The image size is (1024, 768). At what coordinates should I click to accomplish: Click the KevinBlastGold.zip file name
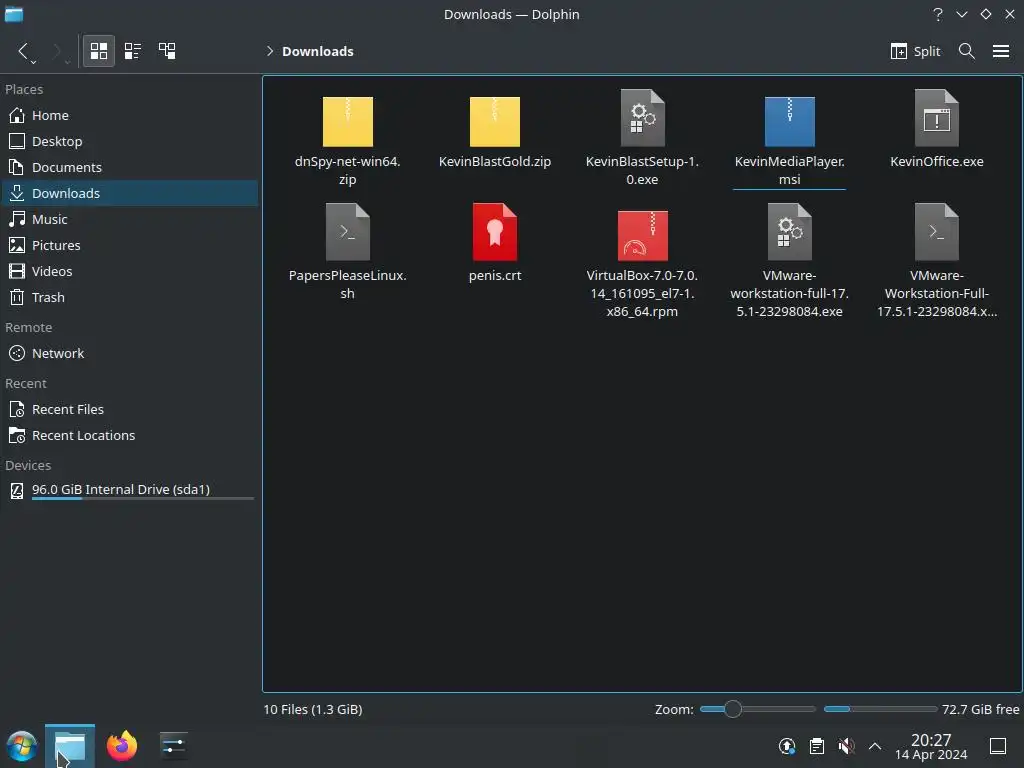coord(494,161)
